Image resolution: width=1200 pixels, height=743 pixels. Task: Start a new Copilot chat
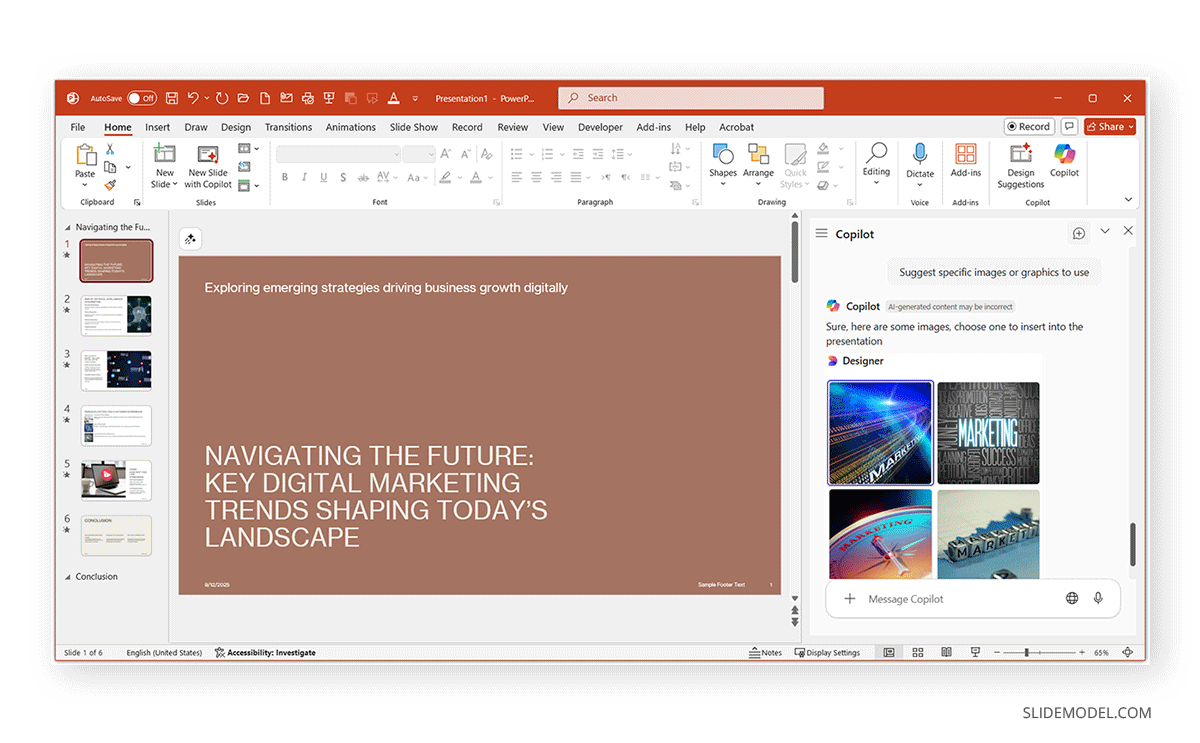click(1079, 233)
